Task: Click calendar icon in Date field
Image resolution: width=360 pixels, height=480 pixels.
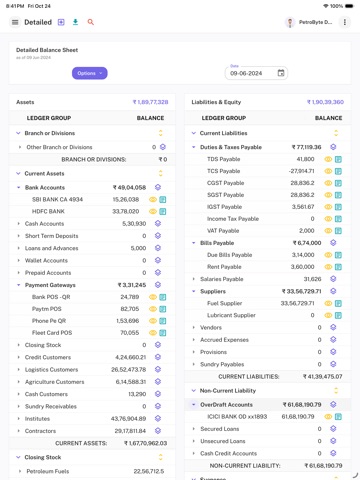Action: [281, 73]
